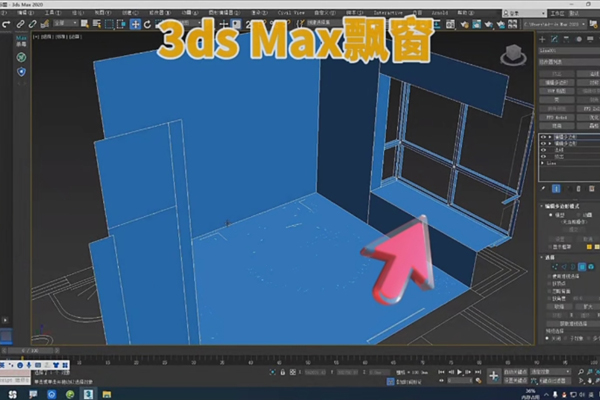The width and height of the screenshot is (600, 400).
Task: Click the Select by Name icon
Action: tap(97, 24)
